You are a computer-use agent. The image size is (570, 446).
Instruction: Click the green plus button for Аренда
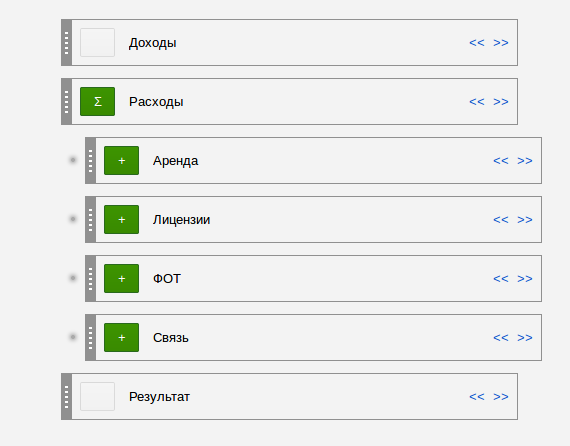click(x=121, y=160)
